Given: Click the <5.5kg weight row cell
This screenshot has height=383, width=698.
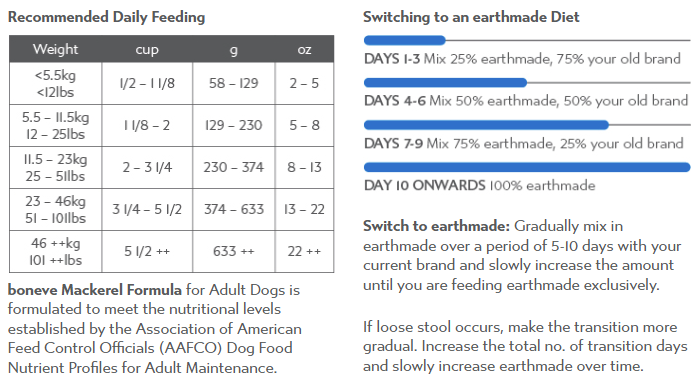Looking at the screenshot, I should pos(56,83).
